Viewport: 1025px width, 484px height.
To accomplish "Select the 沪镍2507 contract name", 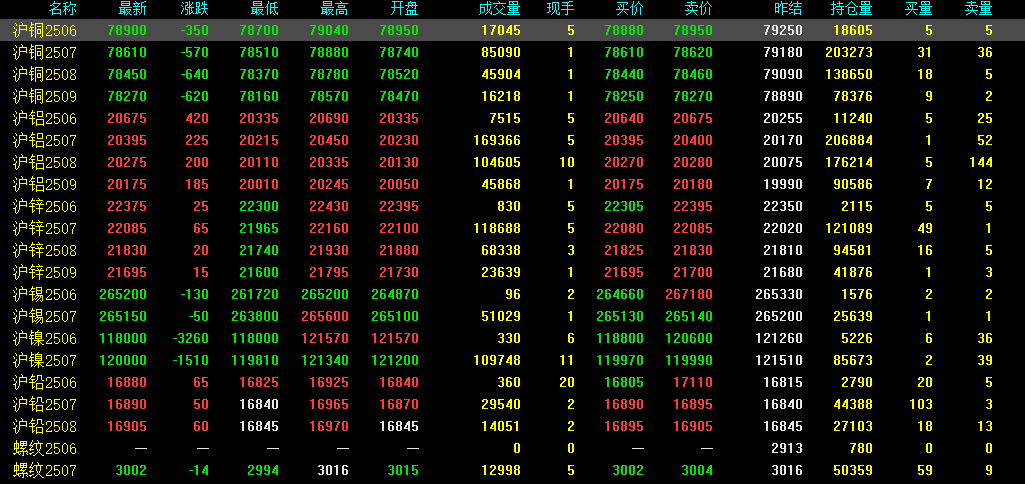I will [x=44, y=360].
